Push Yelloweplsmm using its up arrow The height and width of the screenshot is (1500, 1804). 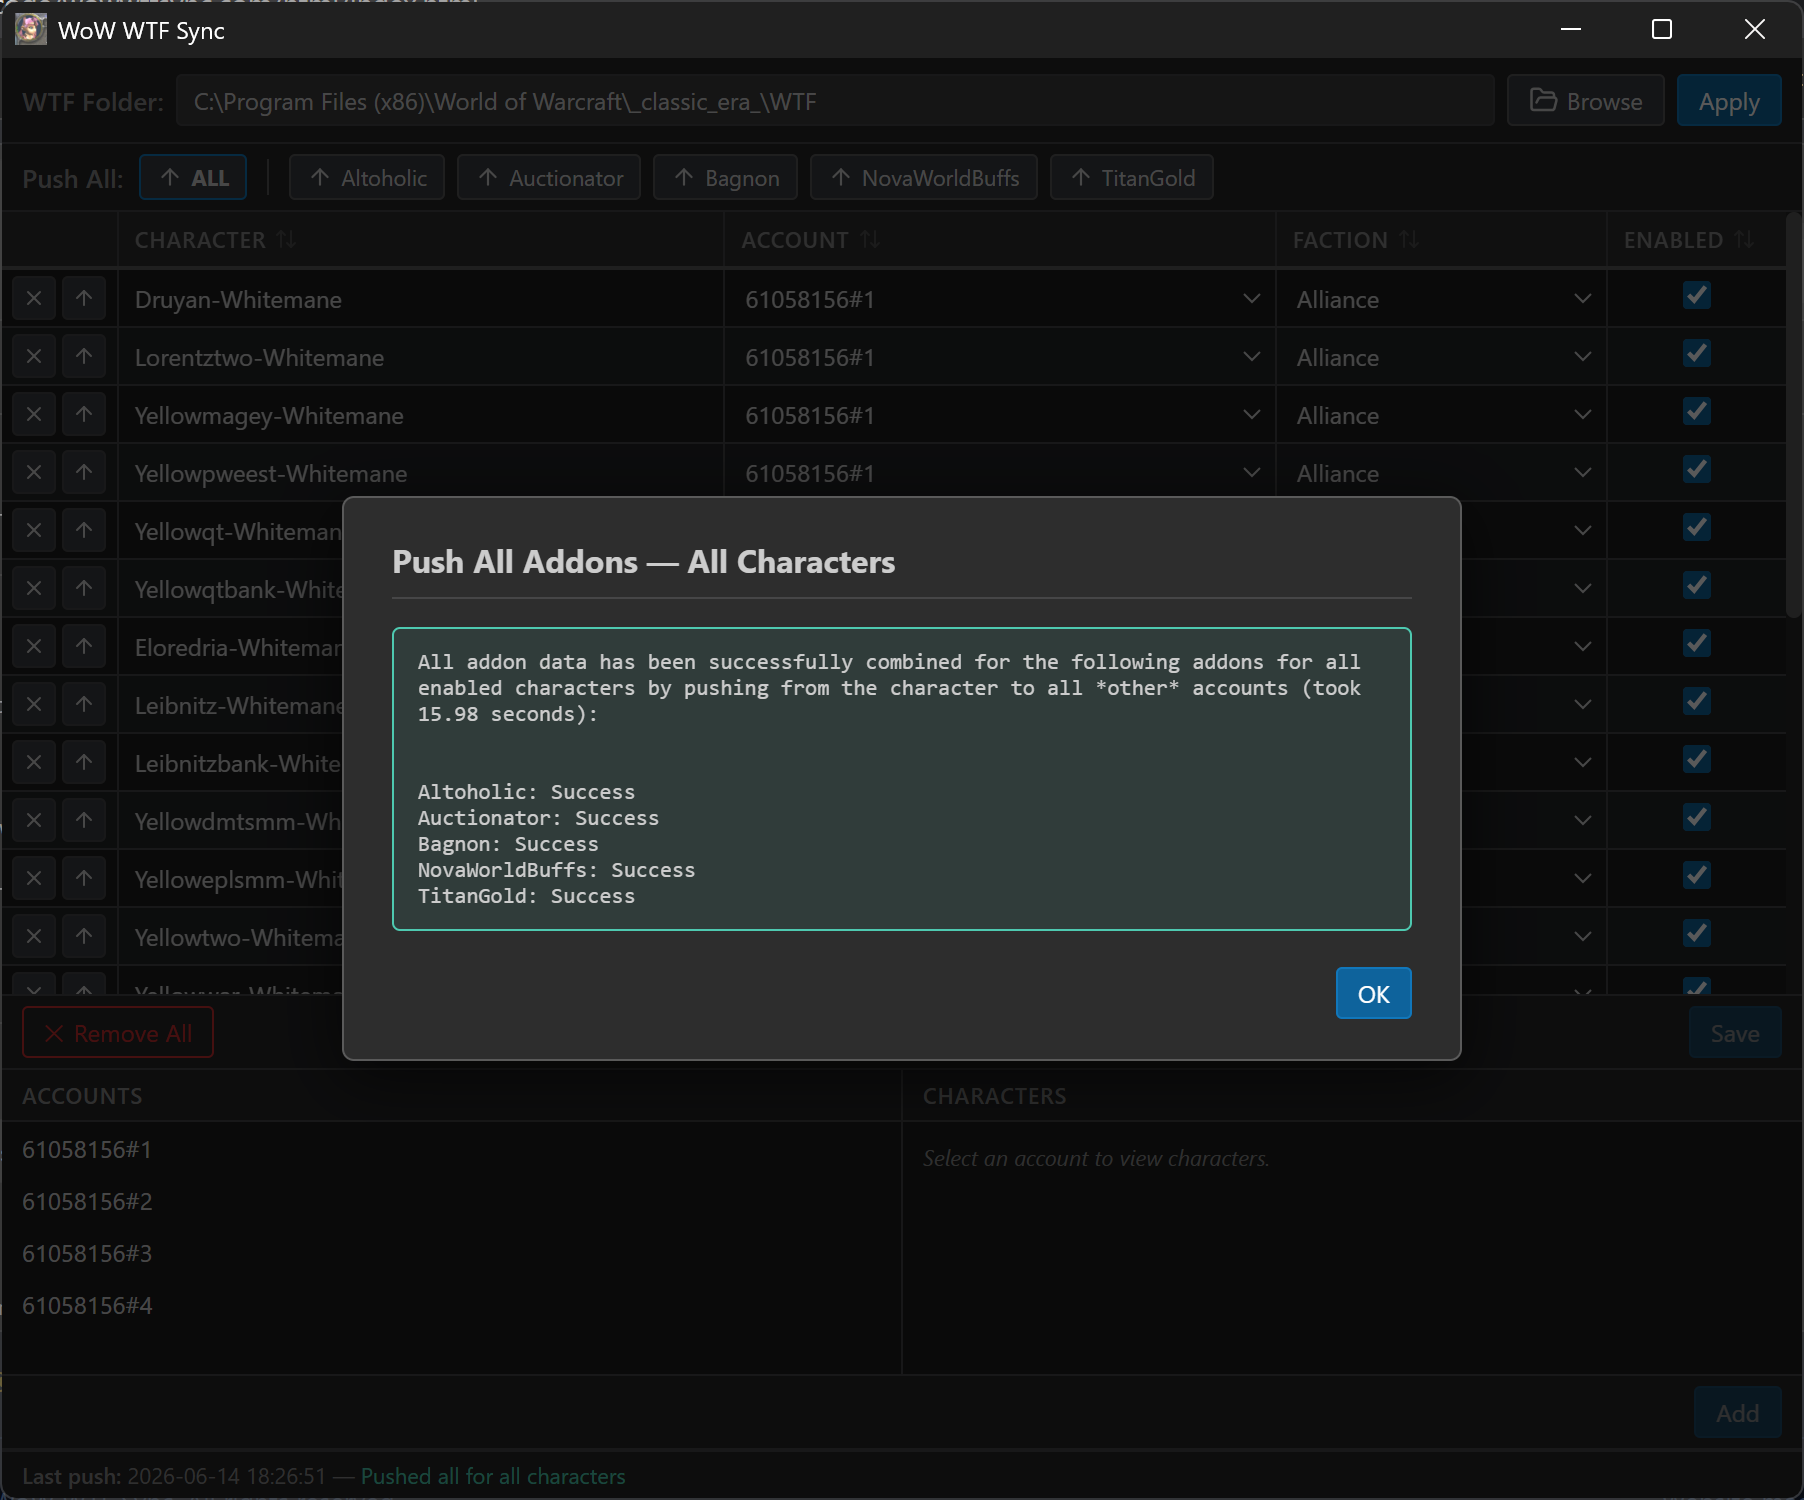coord(84,878)
